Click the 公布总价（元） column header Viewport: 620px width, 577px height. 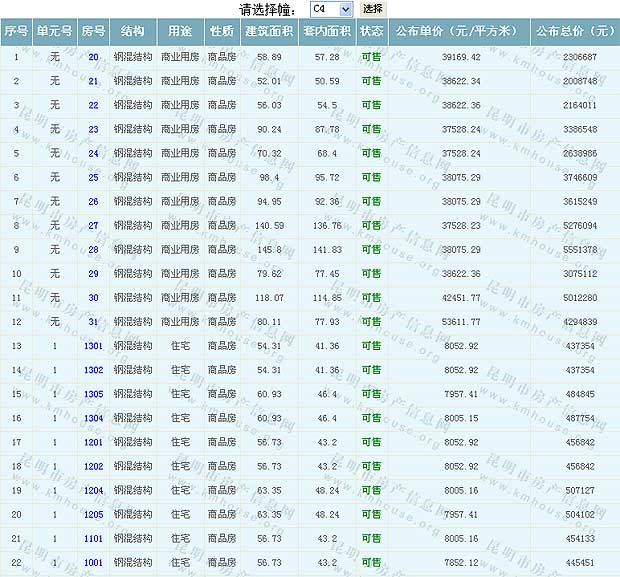pyautogui.click(x=574, y=31)
